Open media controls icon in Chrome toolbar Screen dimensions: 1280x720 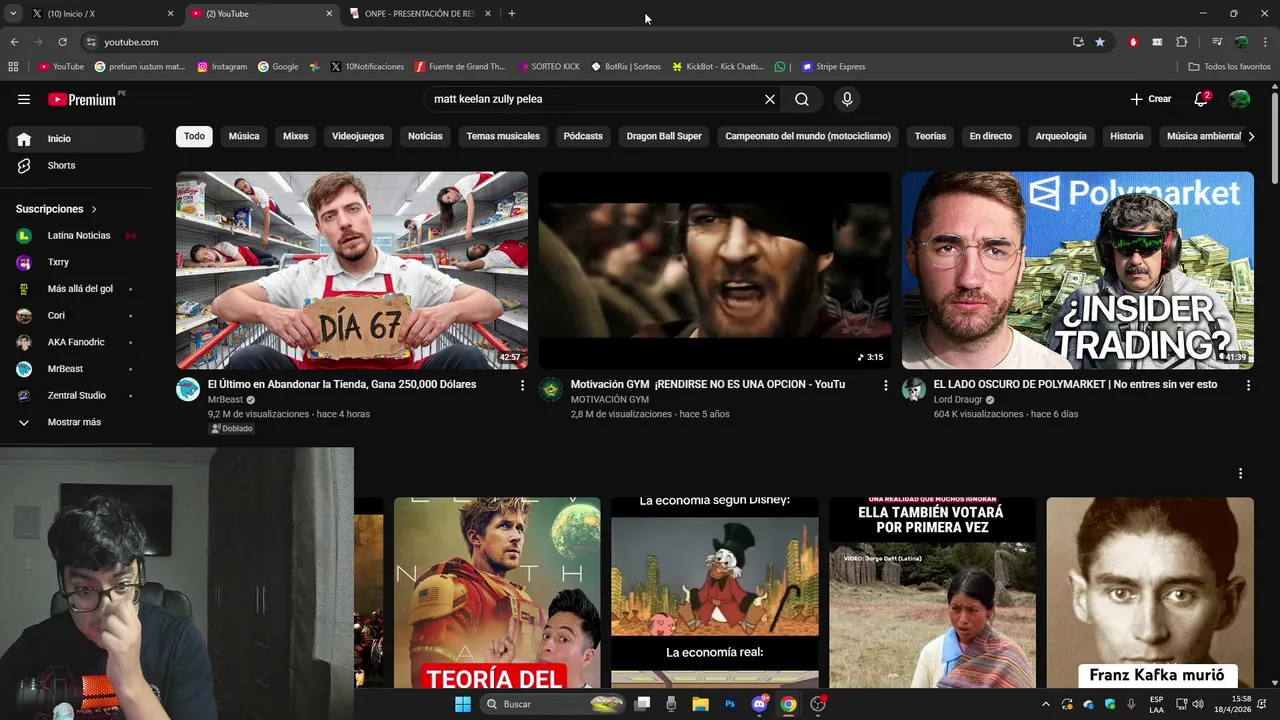[x=1217, y=42]
